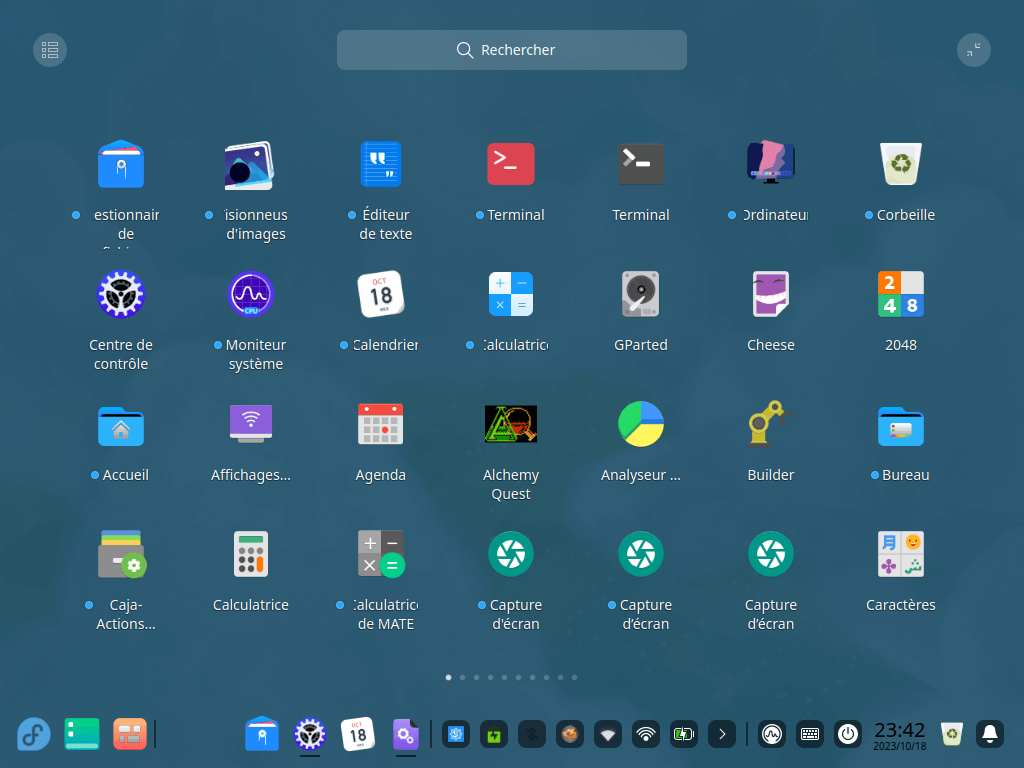Open the blue Calculatrice app
The width and height of the screenshot is (1024, 768).
click(511, 294)
